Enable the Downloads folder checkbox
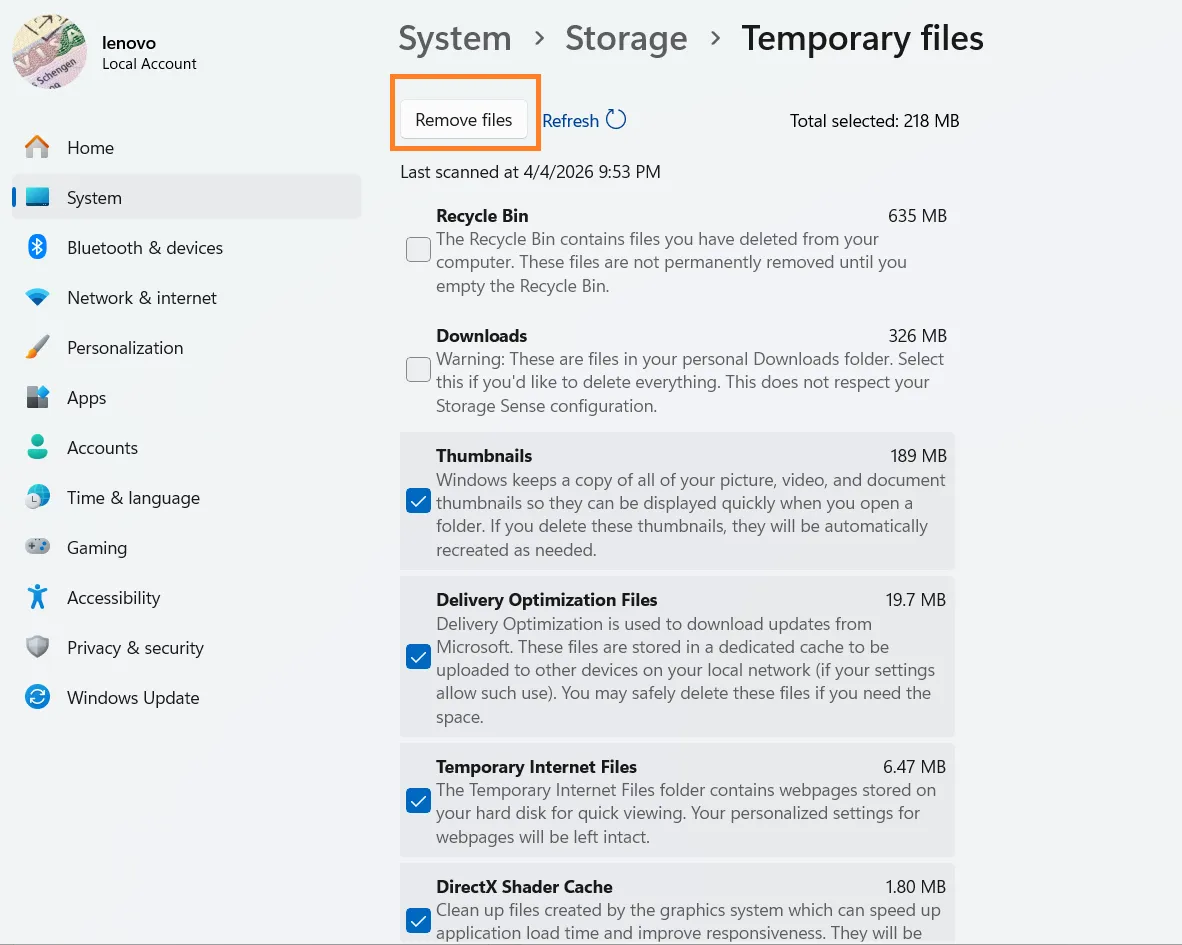The width and height of the screenshot is (1182, 945). point(418,369)
